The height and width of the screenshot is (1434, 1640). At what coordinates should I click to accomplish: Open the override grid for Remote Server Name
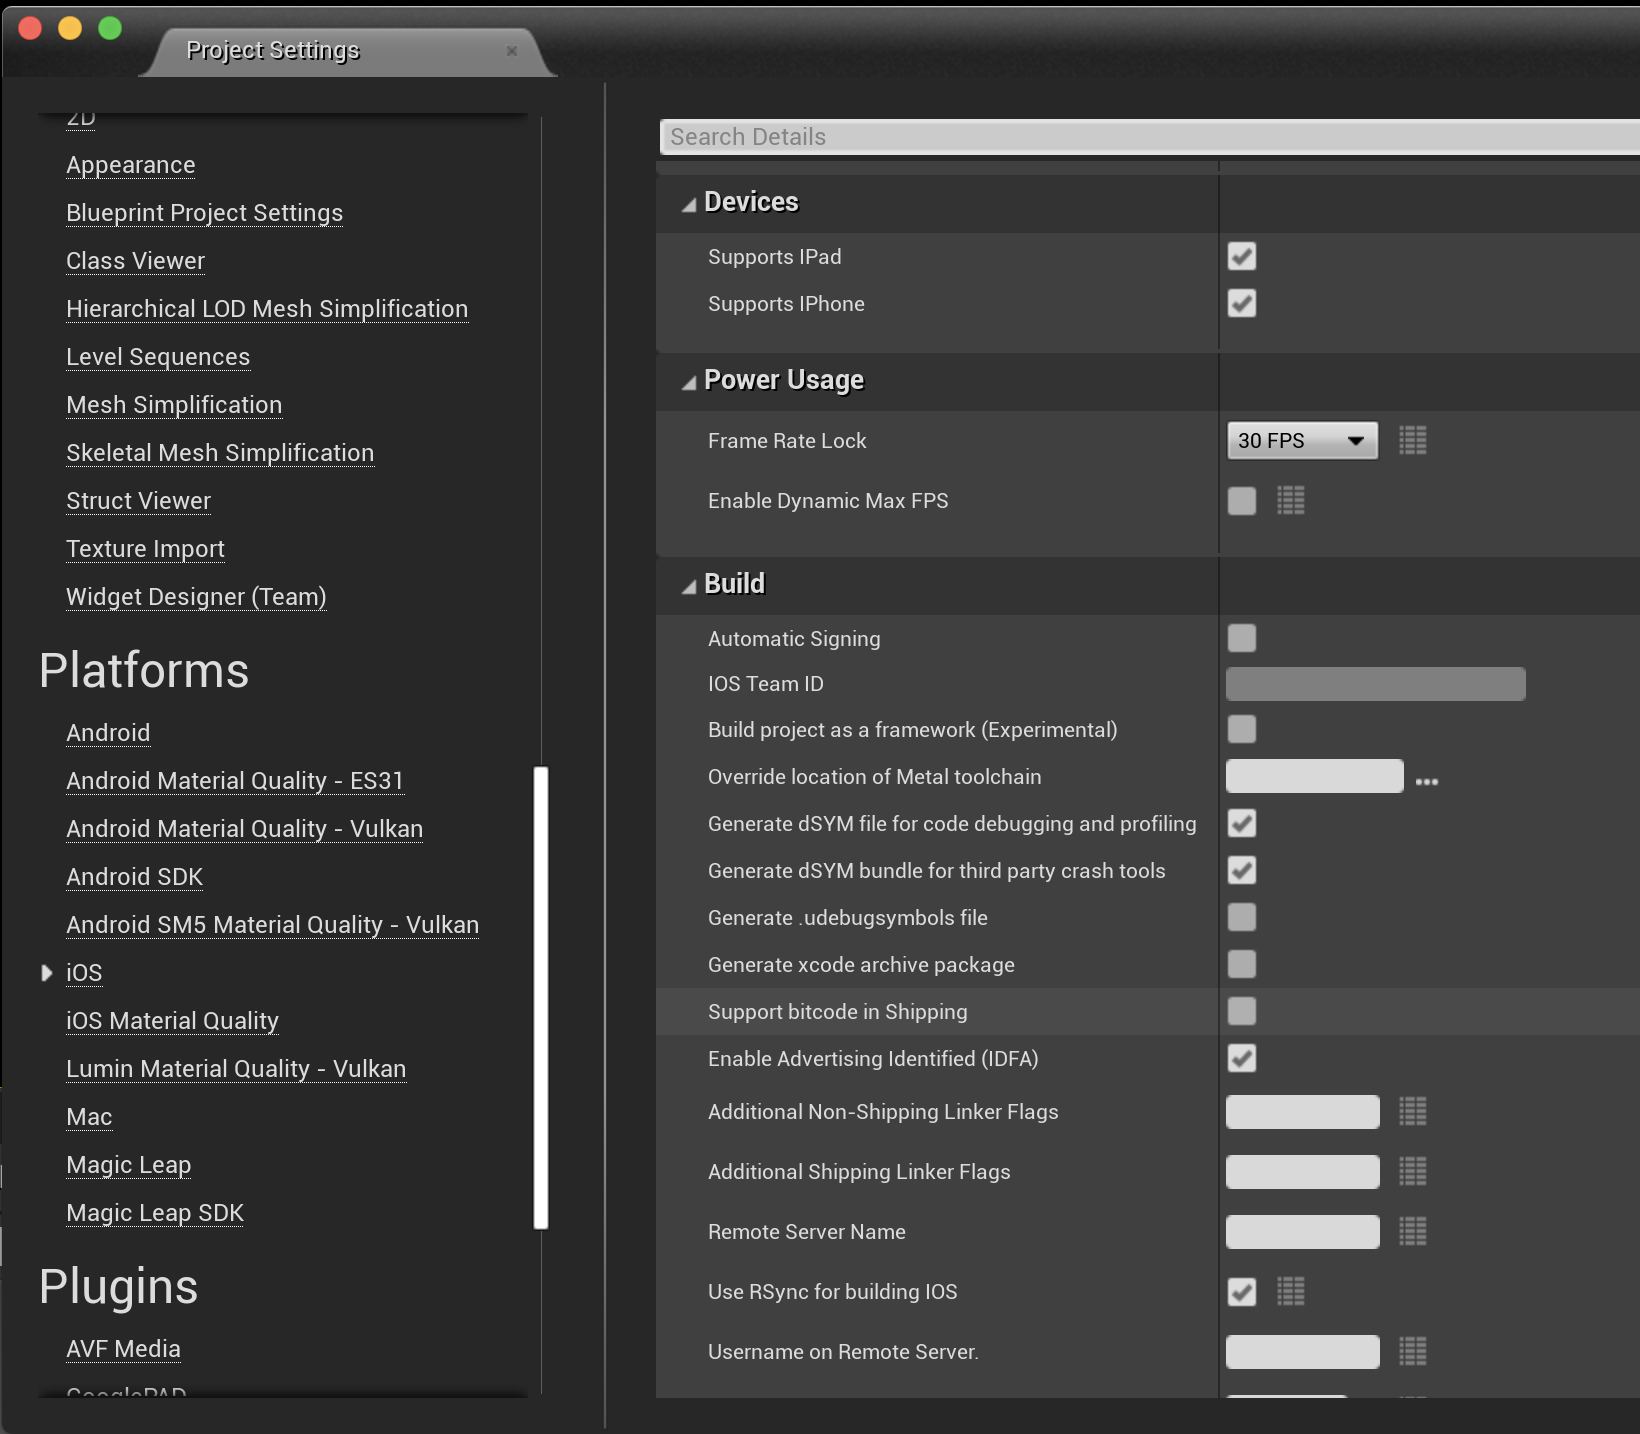point(1412,1231)
